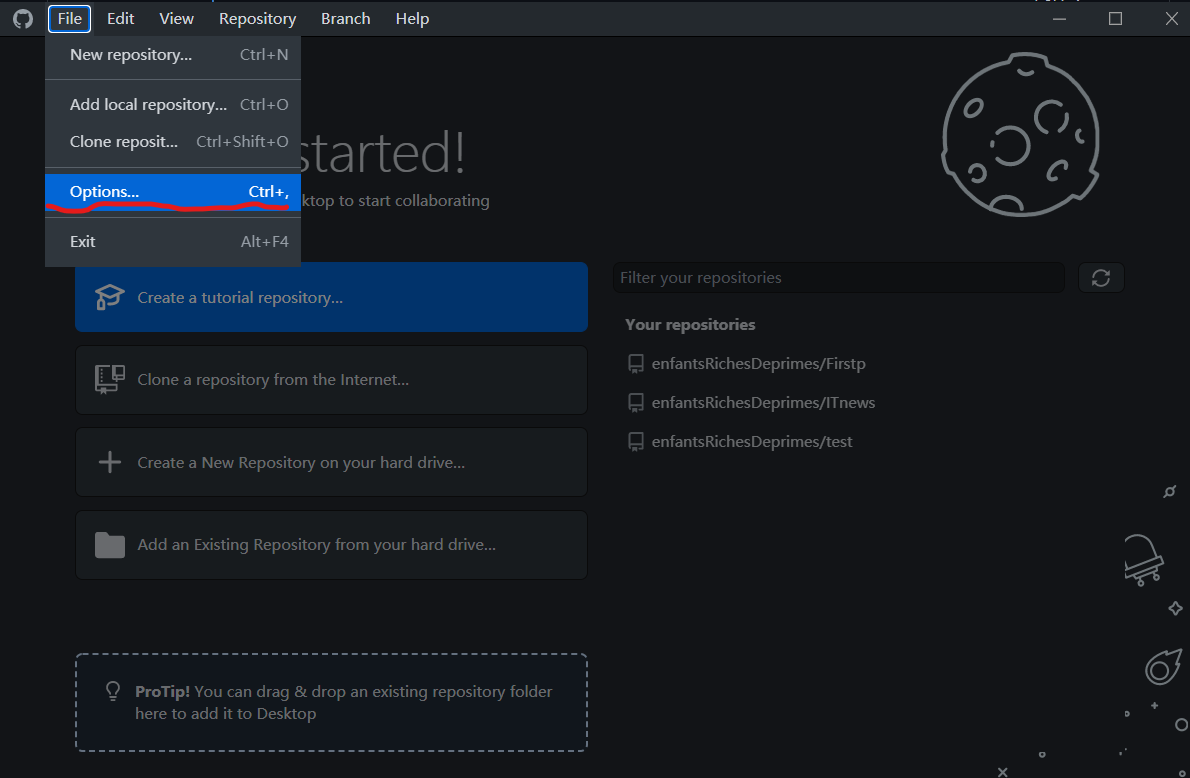This screenshot has width=1190, height=778.
Task: Click Create a New Repository on hard drive
Action: point(332,462)
